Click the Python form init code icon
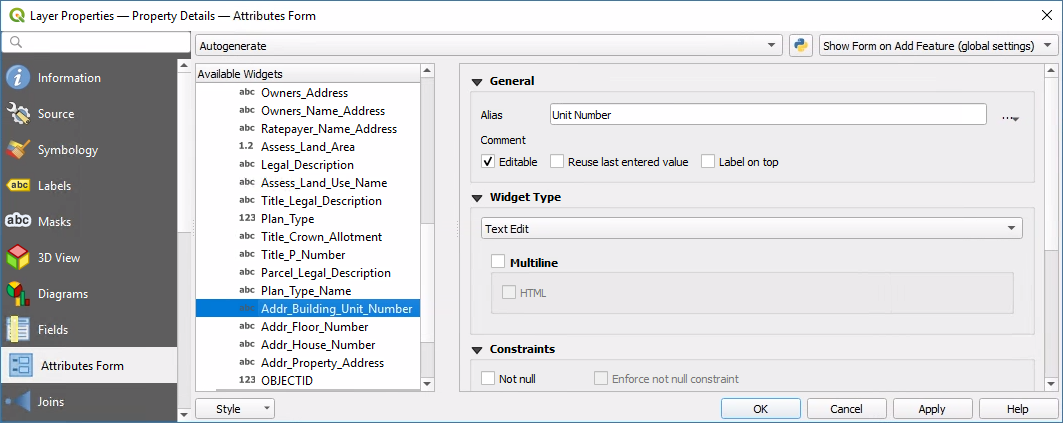This screenshot has height=423, width=1063. tap(800, 46)
